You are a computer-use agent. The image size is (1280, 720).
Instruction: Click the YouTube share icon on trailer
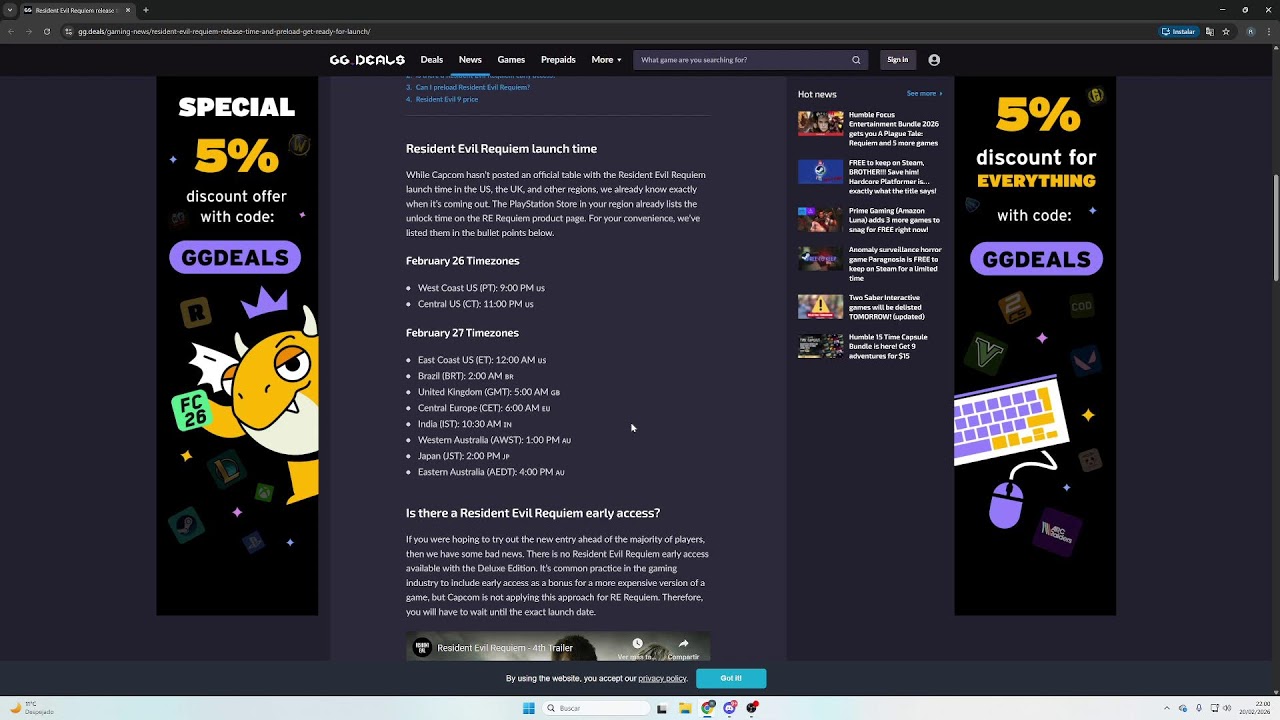(x=683, y=644)
